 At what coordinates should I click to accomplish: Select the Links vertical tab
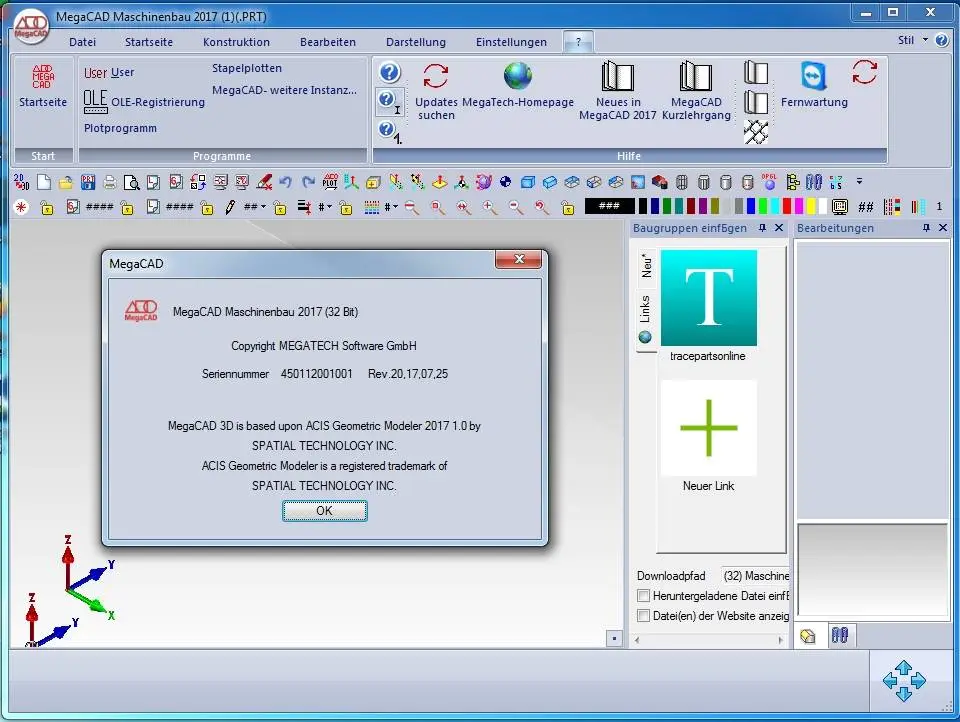coord(645,318)
